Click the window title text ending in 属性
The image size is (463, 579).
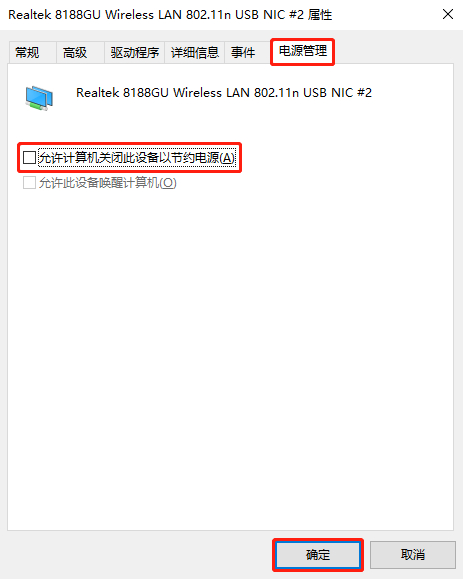(x=170, y=15)
